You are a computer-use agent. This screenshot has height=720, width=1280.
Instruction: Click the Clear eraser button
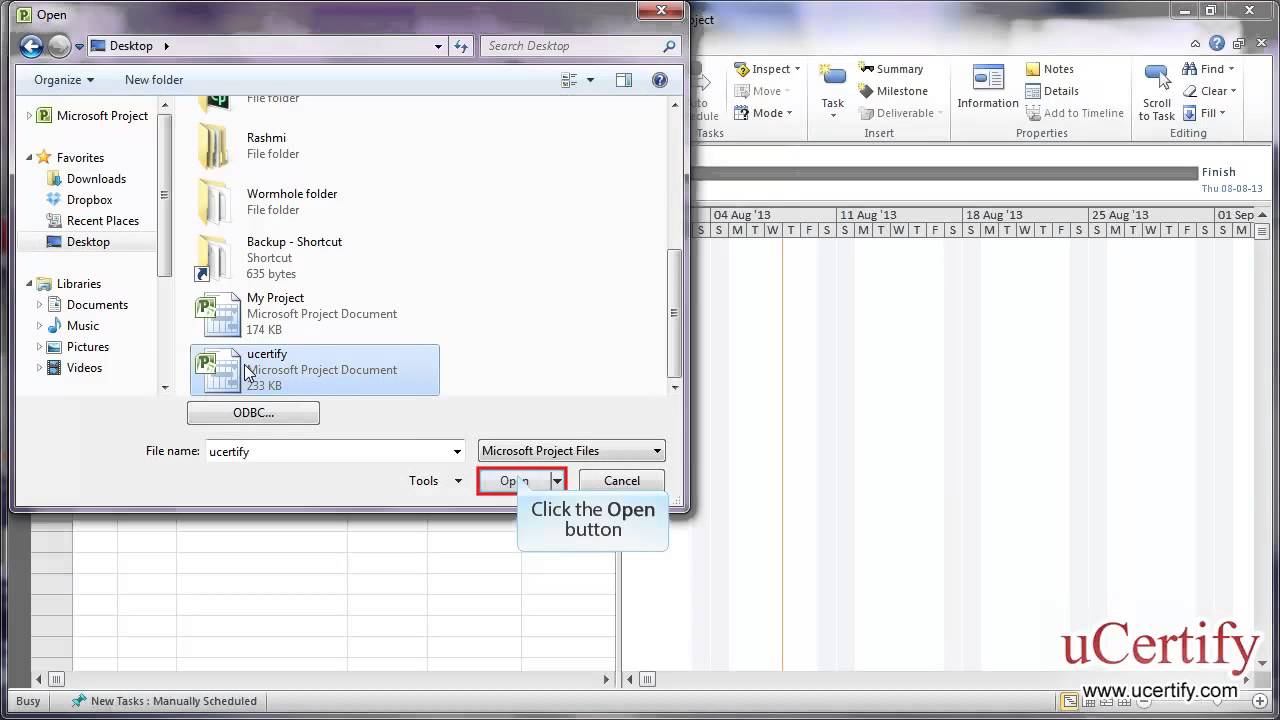coord(1209,91)
